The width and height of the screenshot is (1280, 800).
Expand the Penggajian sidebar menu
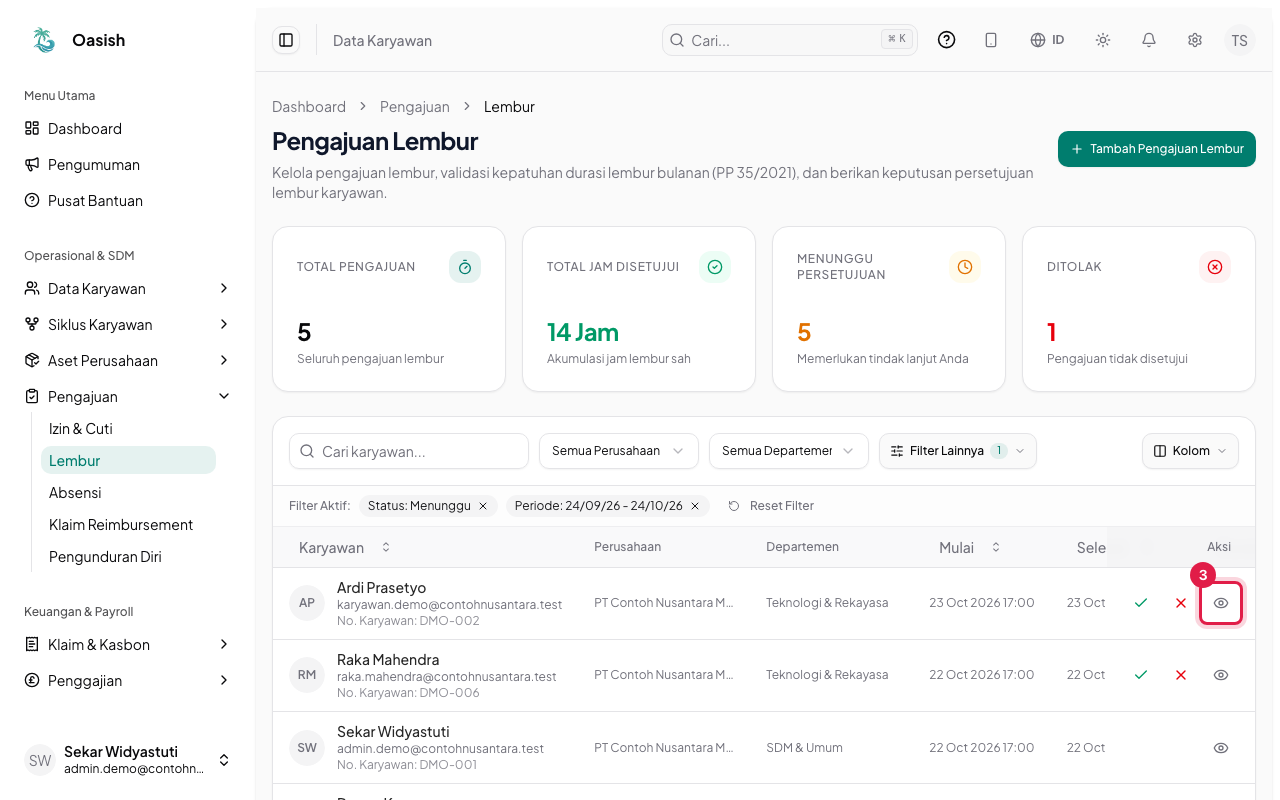click(128, 681)
